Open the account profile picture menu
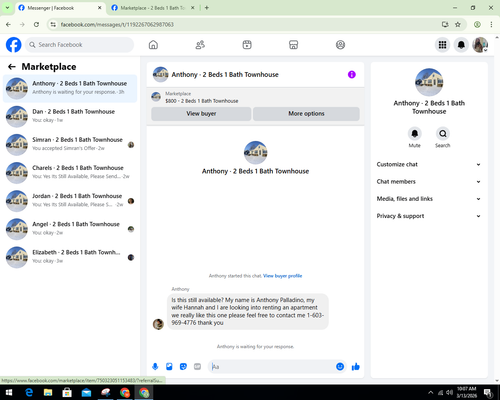 click(x=480, y=45)
